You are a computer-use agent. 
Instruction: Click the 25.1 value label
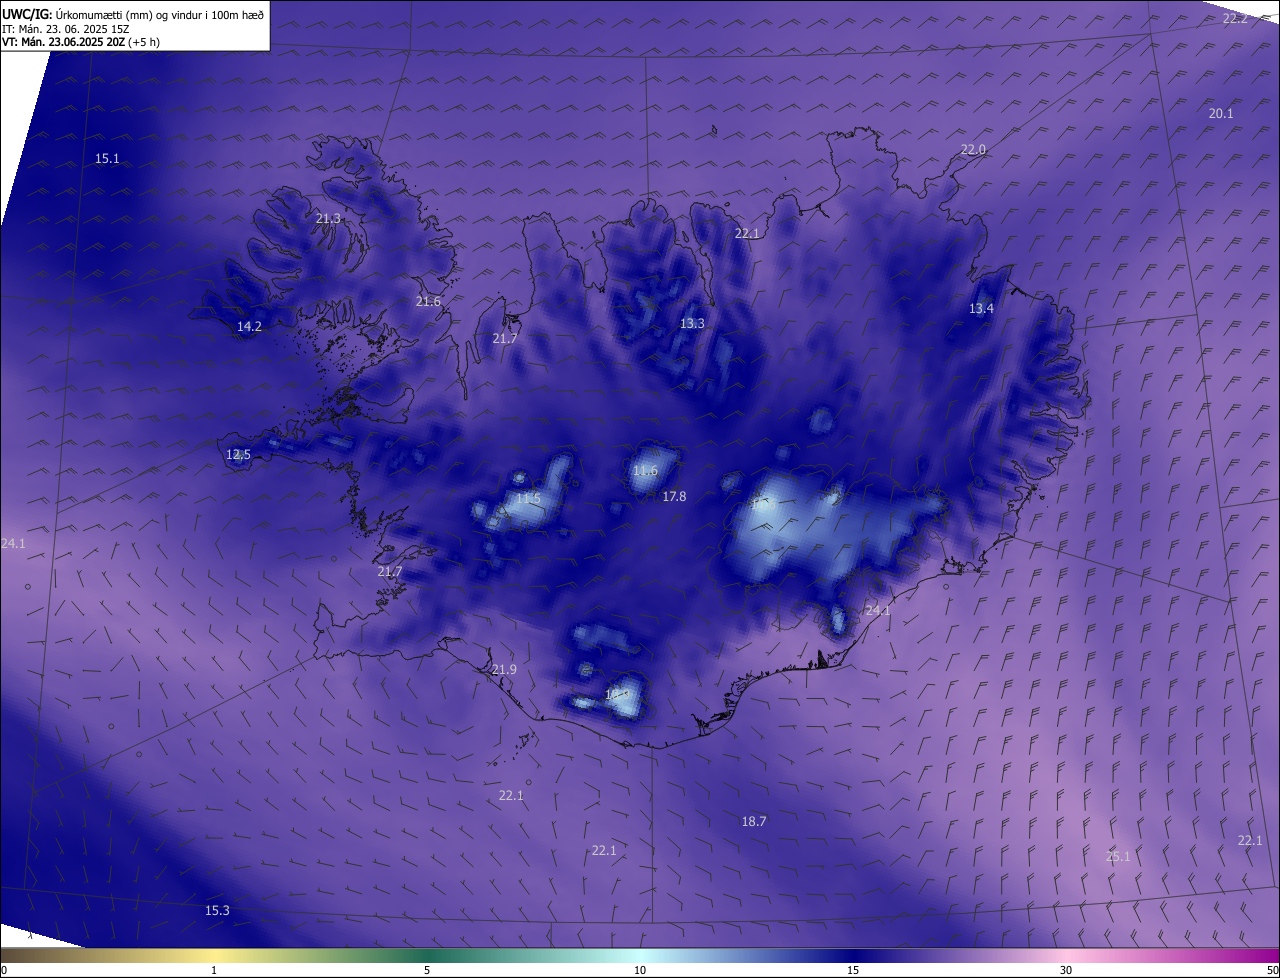click(x=1118, y=857)
